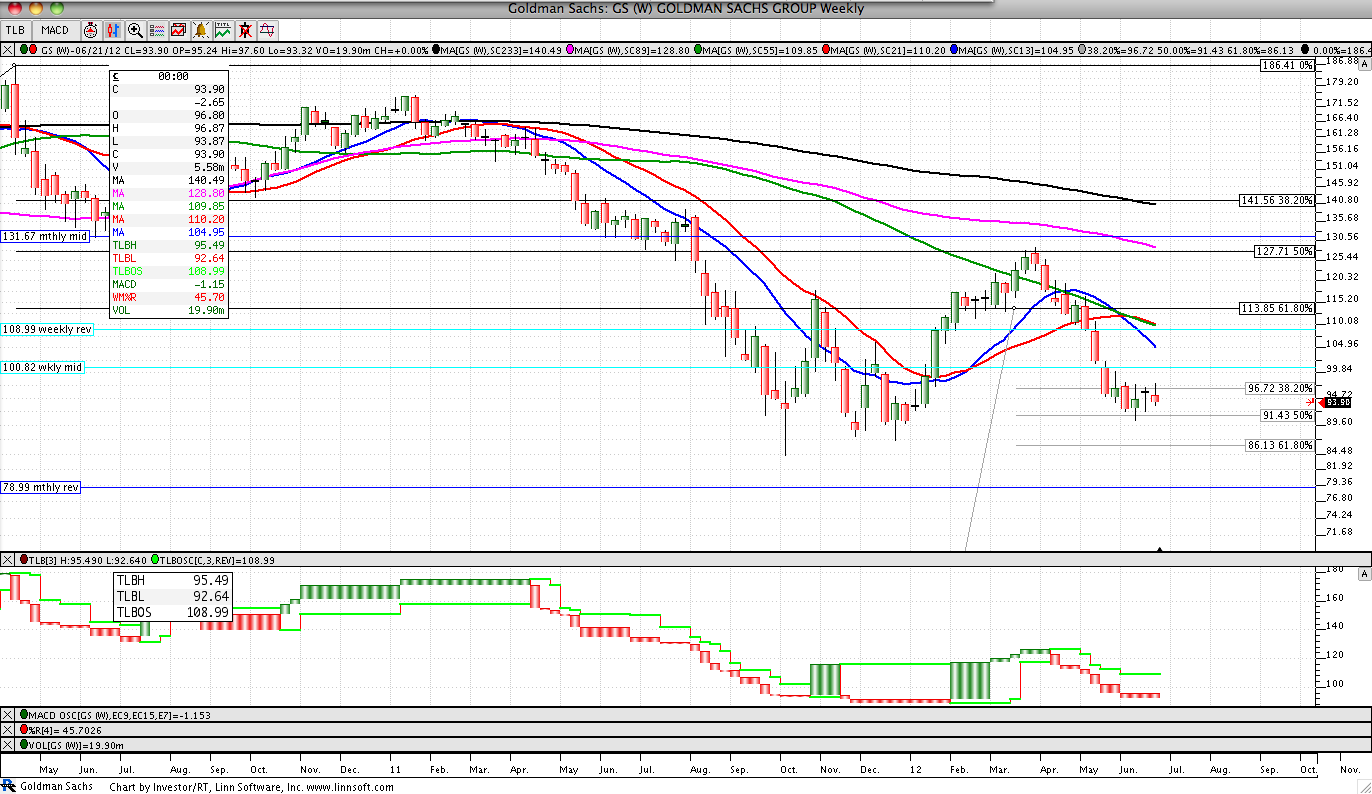This screenshot has width=1372, height=794.
Task: Click the green SC55 moving average marker
Action: click(699, 49)
